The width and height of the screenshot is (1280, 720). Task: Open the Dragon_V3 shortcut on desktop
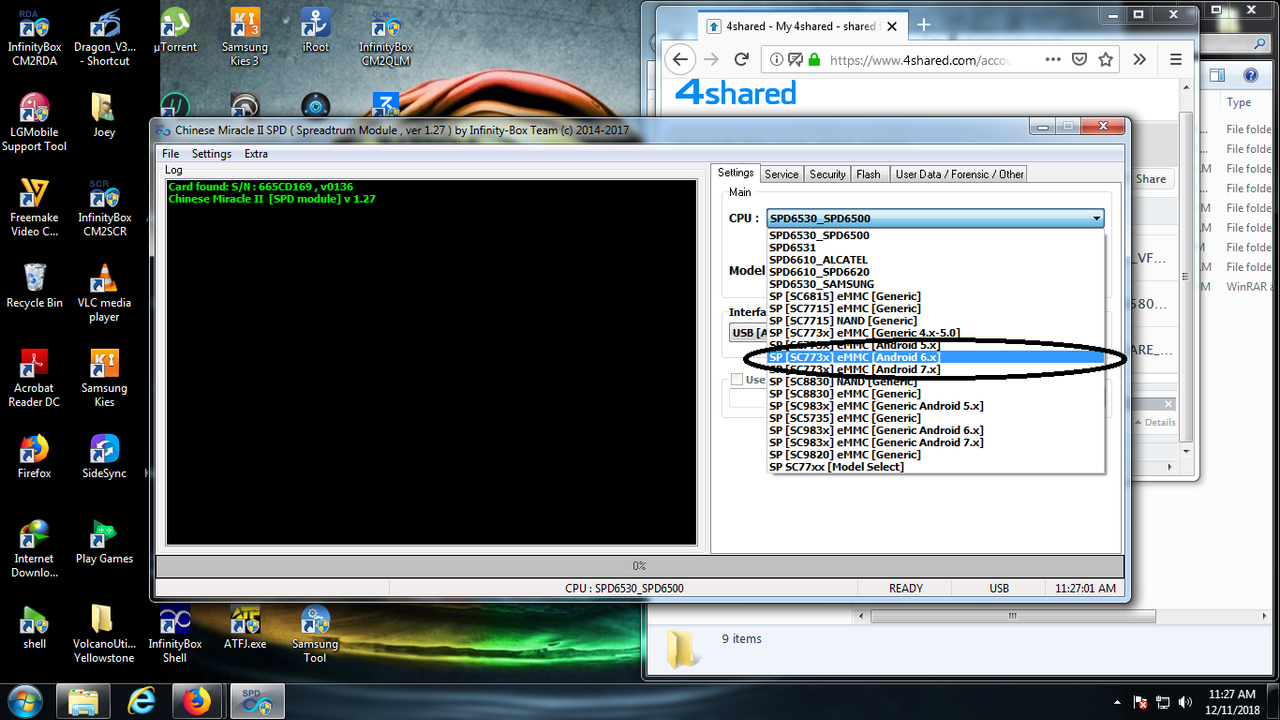pos(107,38)
